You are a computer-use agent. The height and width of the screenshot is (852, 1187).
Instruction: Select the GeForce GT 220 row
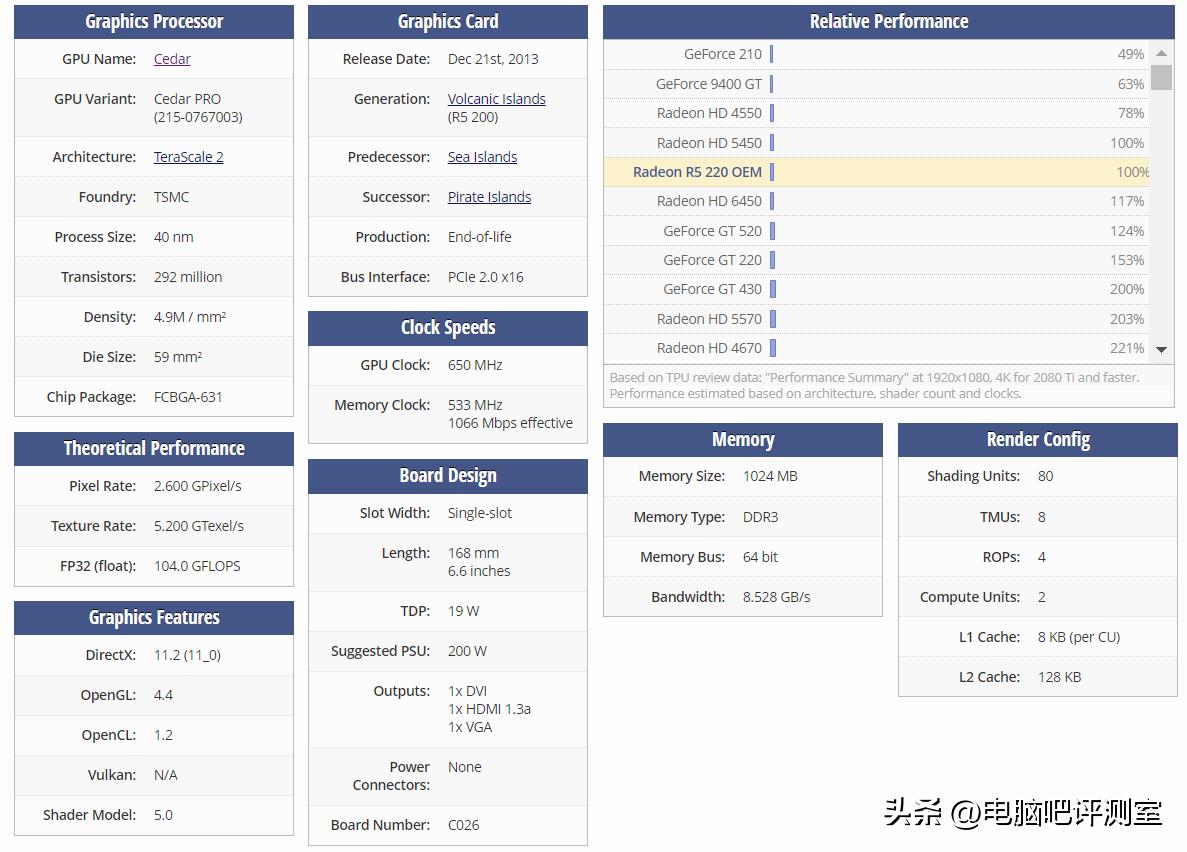tap(877, 260)
